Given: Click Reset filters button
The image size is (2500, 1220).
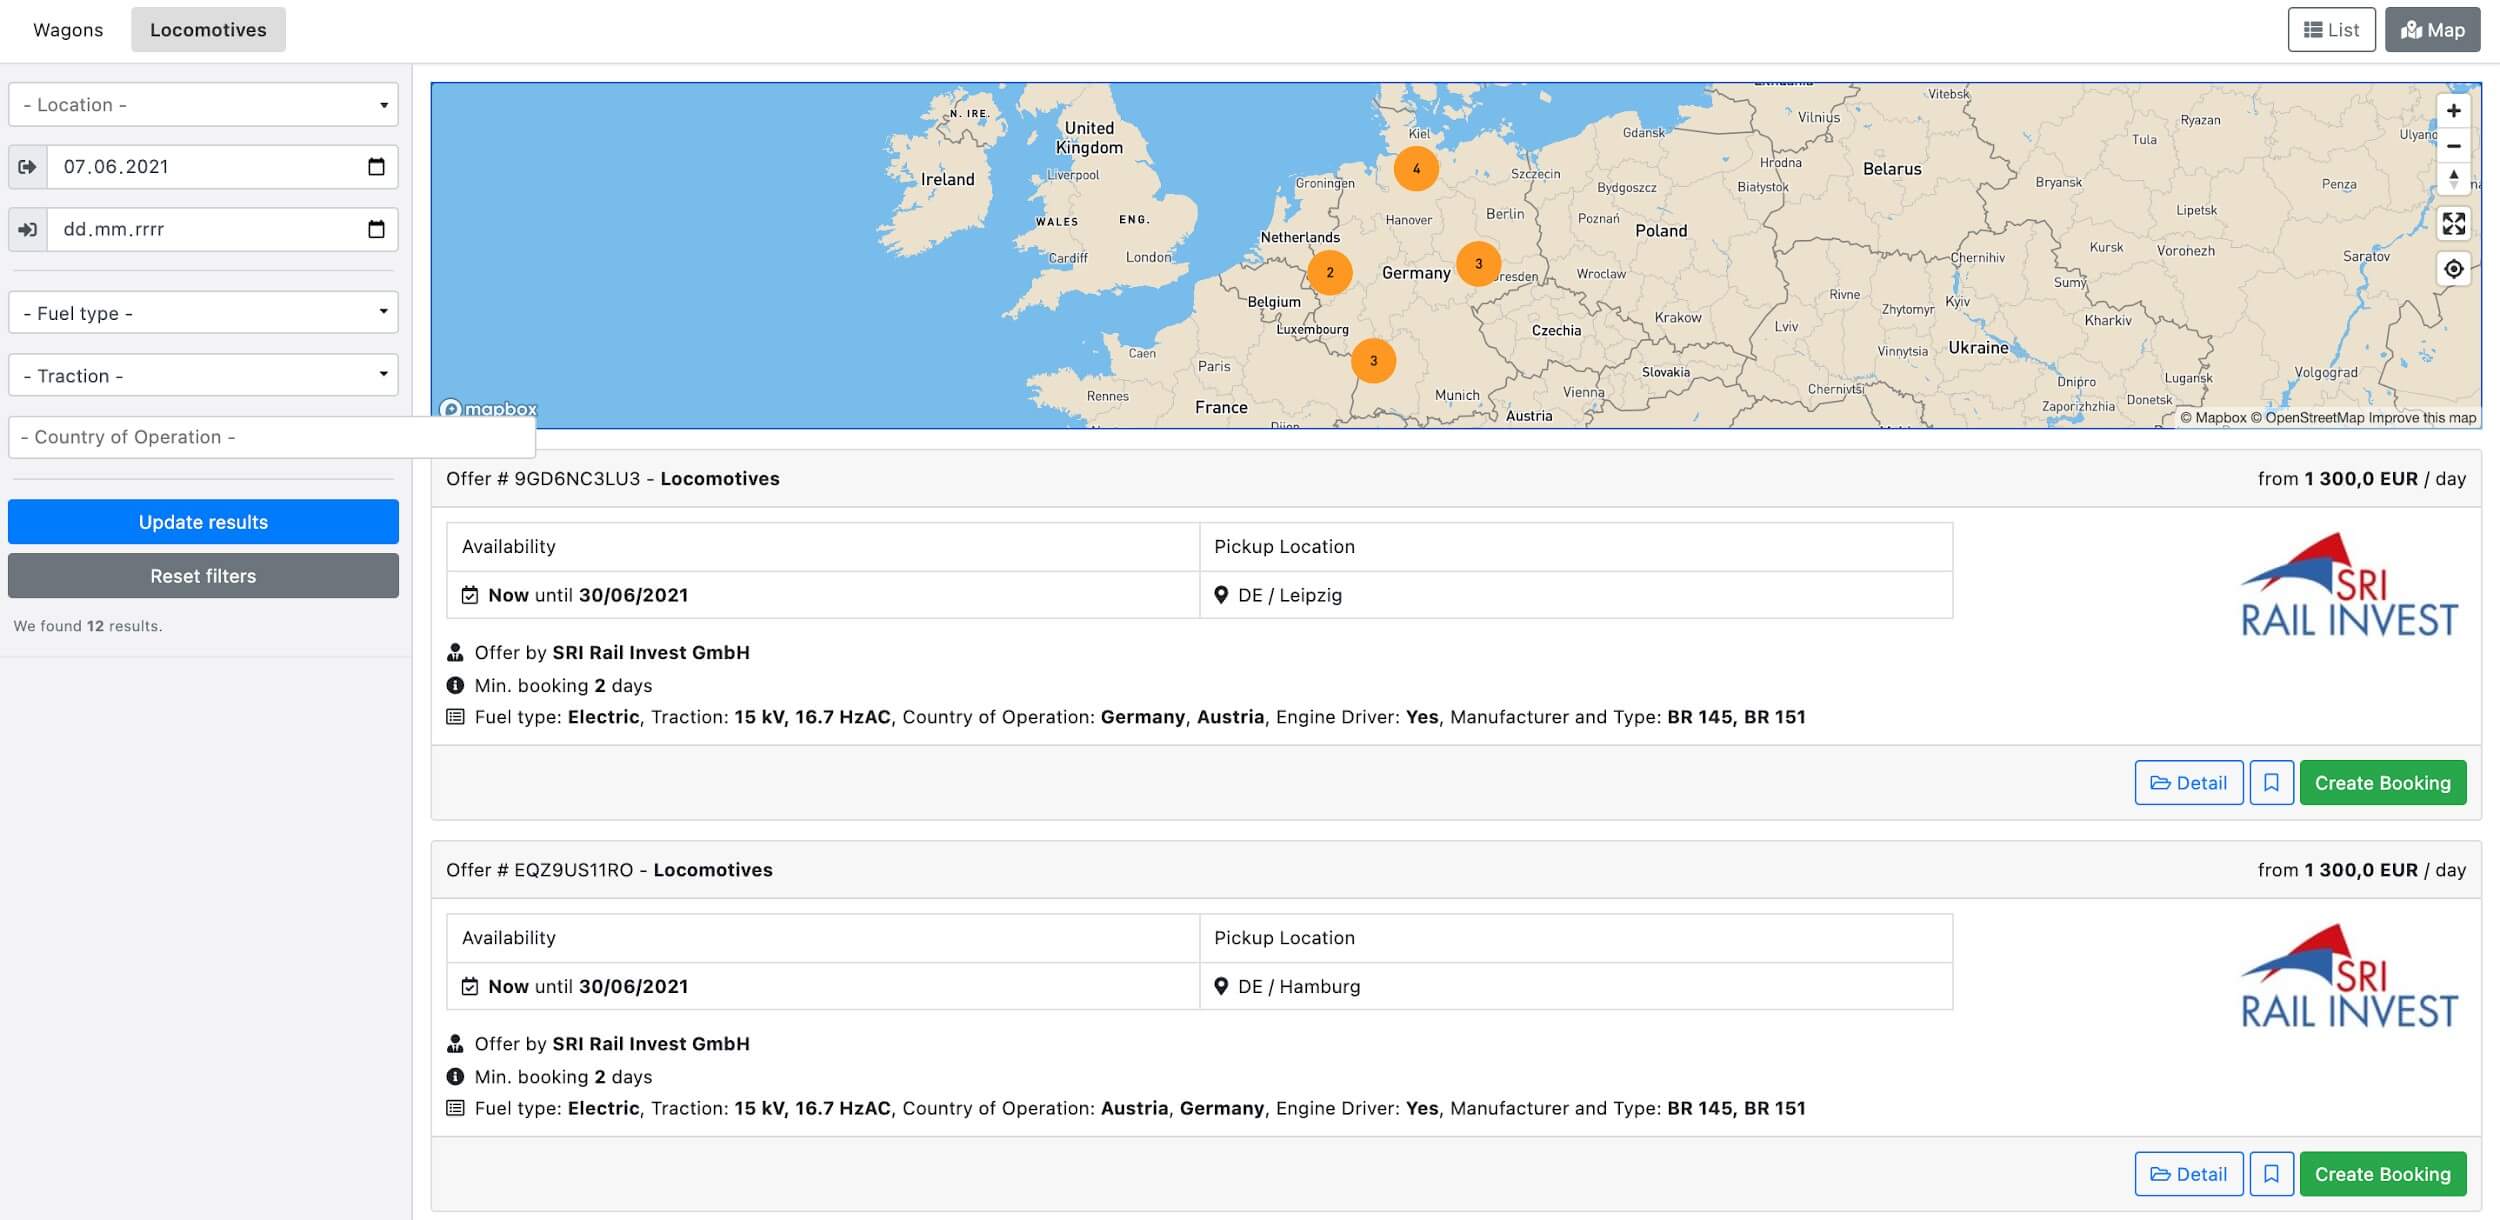Looking at the screenshot, I should tap(203, 576).
